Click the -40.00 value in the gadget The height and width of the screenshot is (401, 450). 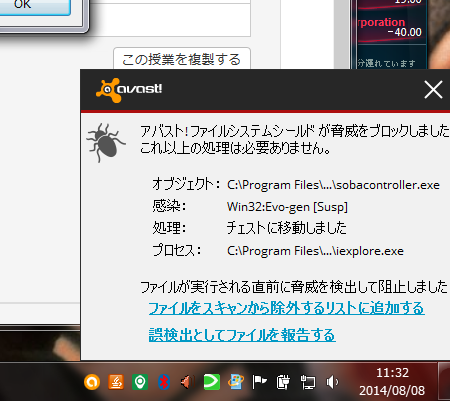(405, 32)
